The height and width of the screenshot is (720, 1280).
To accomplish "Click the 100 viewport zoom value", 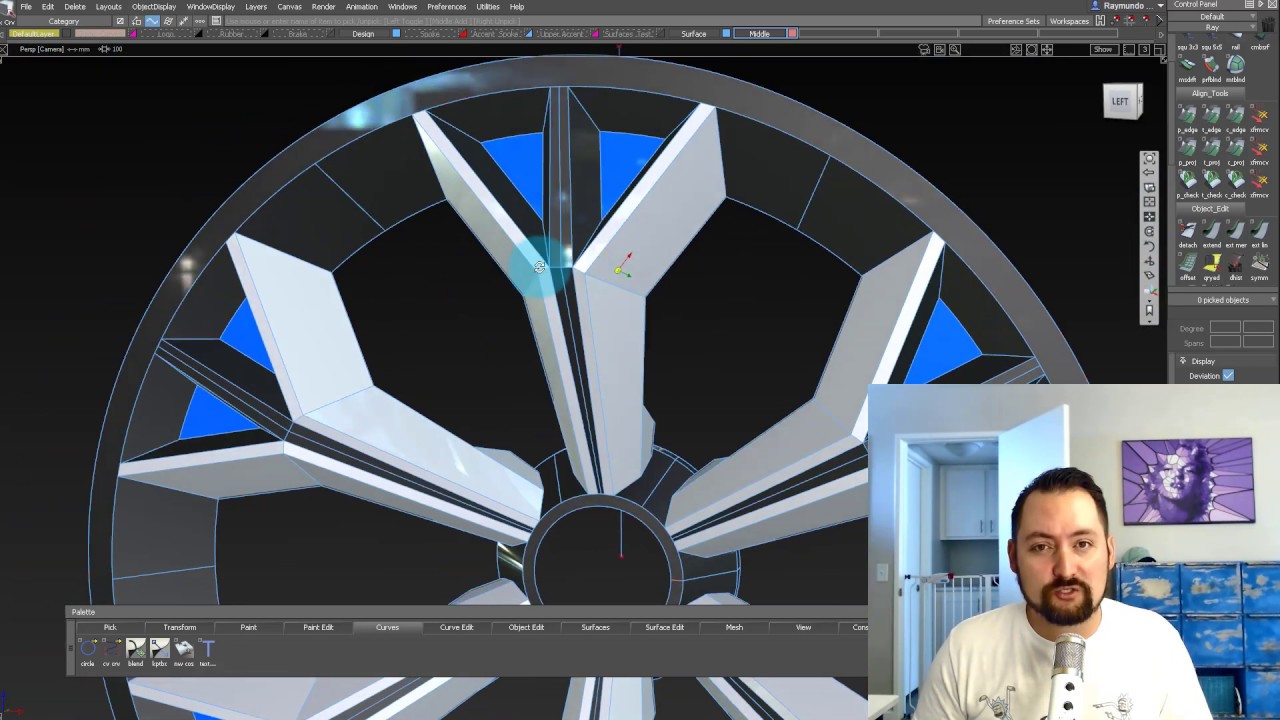I will coord(117,49).
